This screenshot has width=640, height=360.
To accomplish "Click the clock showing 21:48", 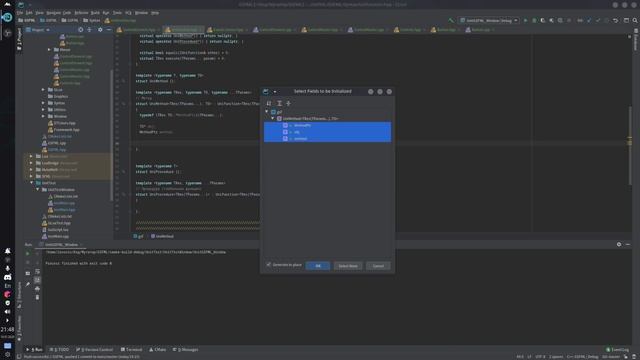I will coord(7,329).
